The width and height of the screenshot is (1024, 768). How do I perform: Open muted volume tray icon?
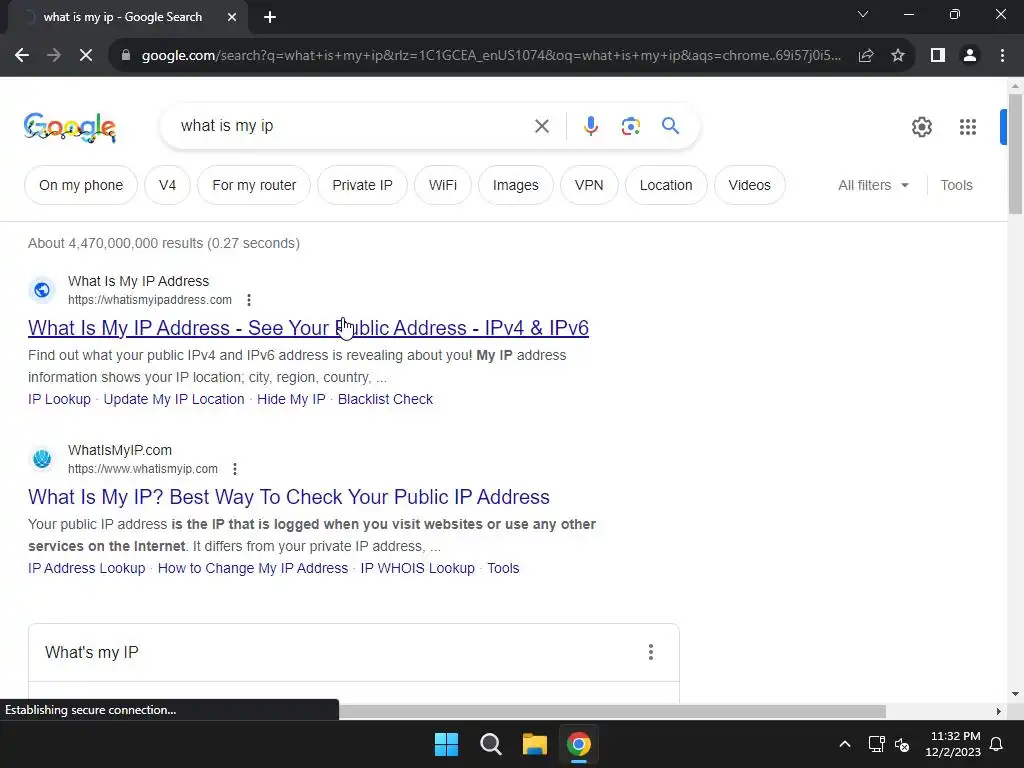pos(902,744)
